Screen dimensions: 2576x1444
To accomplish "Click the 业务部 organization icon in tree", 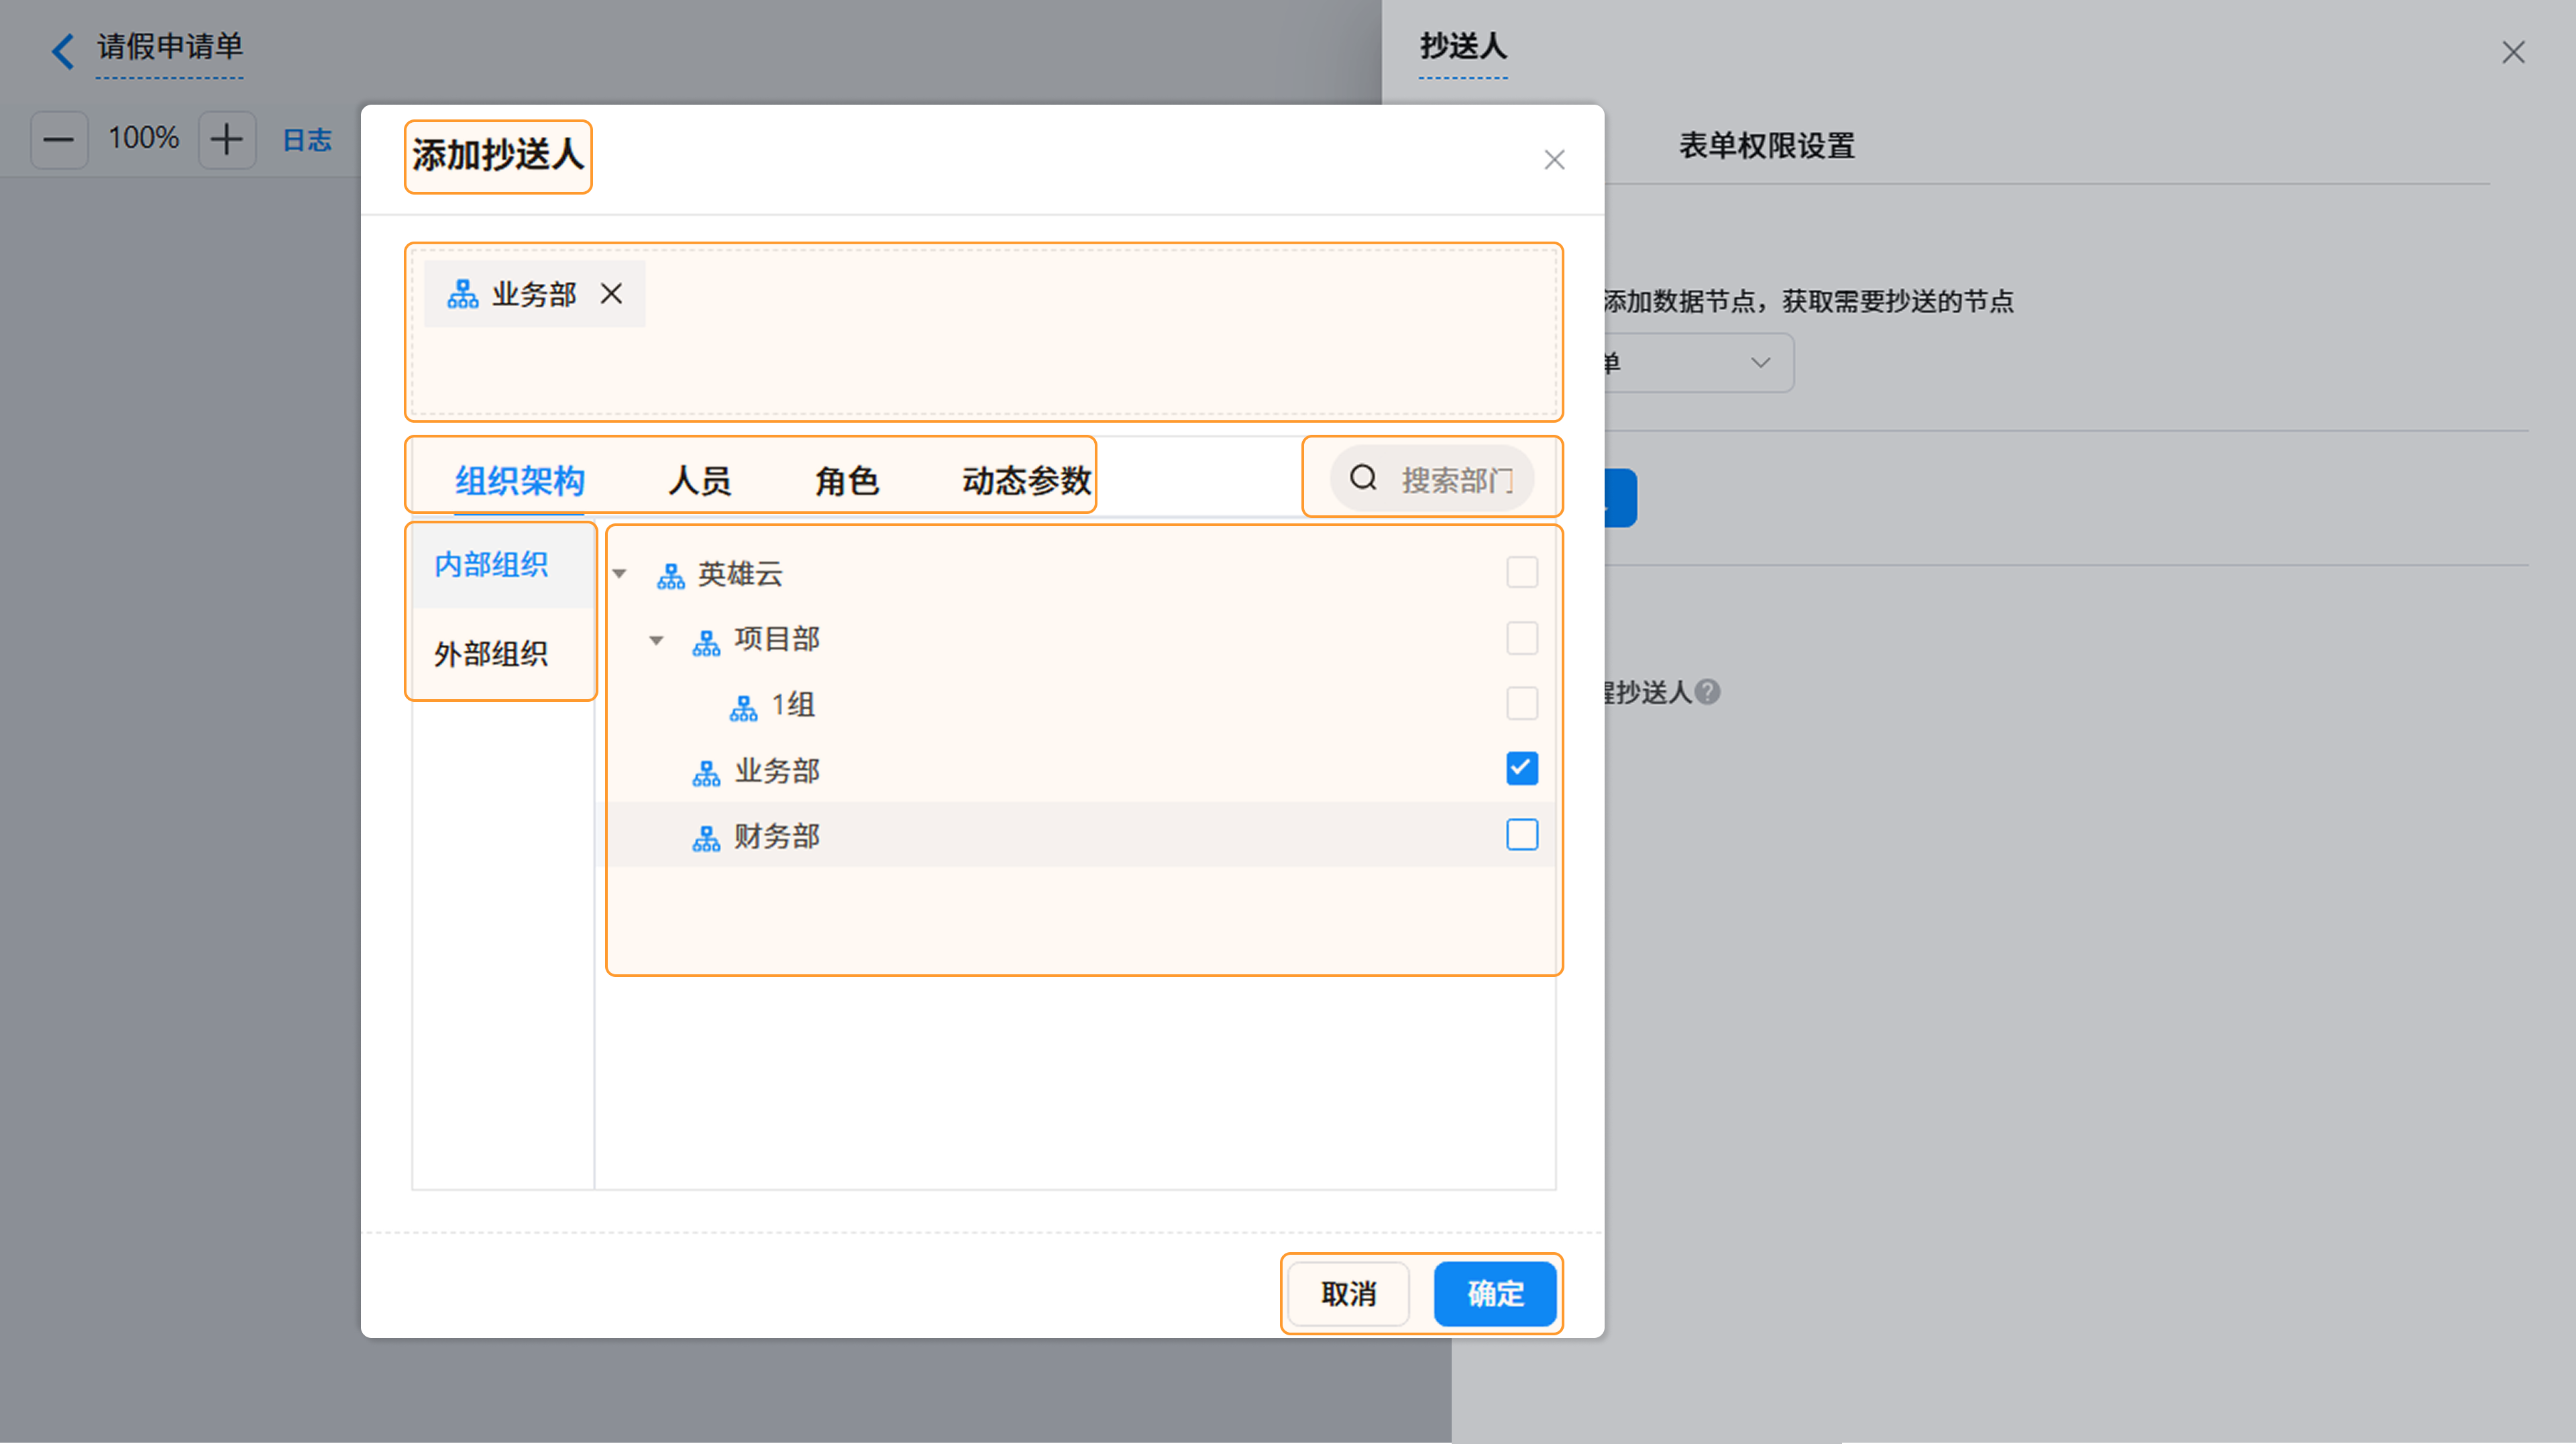I will tap(706, 772).
